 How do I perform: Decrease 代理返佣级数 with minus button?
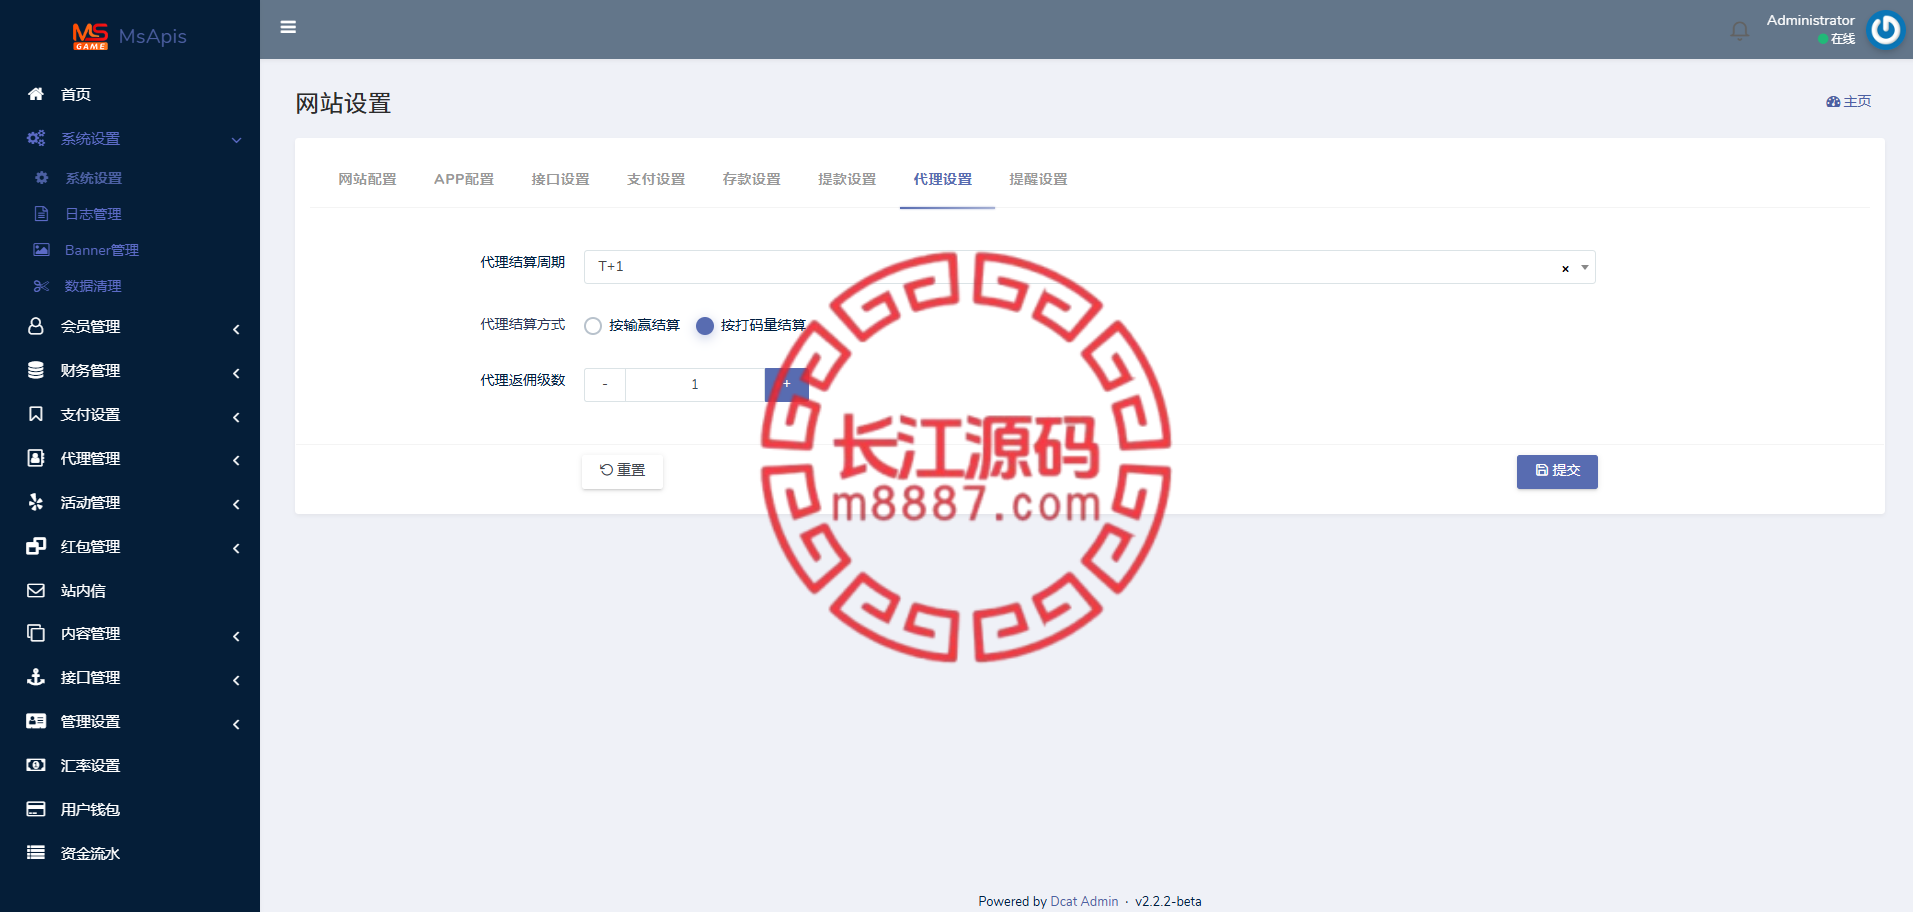(x=605, y=384)
